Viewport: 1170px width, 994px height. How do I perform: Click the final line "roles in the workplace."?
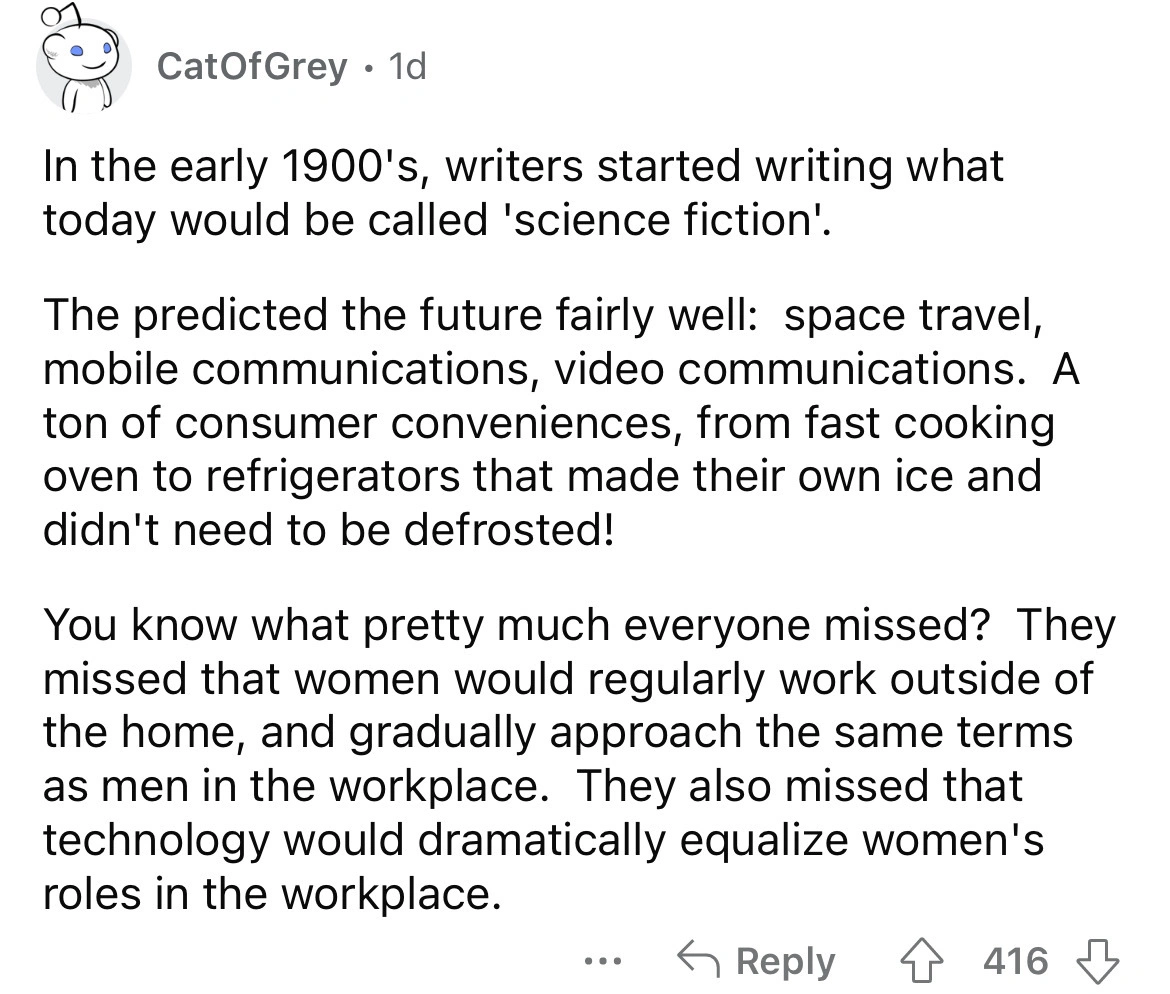pos(270,891)
